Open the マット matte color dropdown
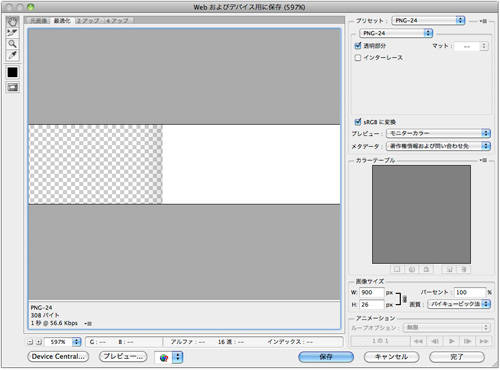 tap(471, 46)
